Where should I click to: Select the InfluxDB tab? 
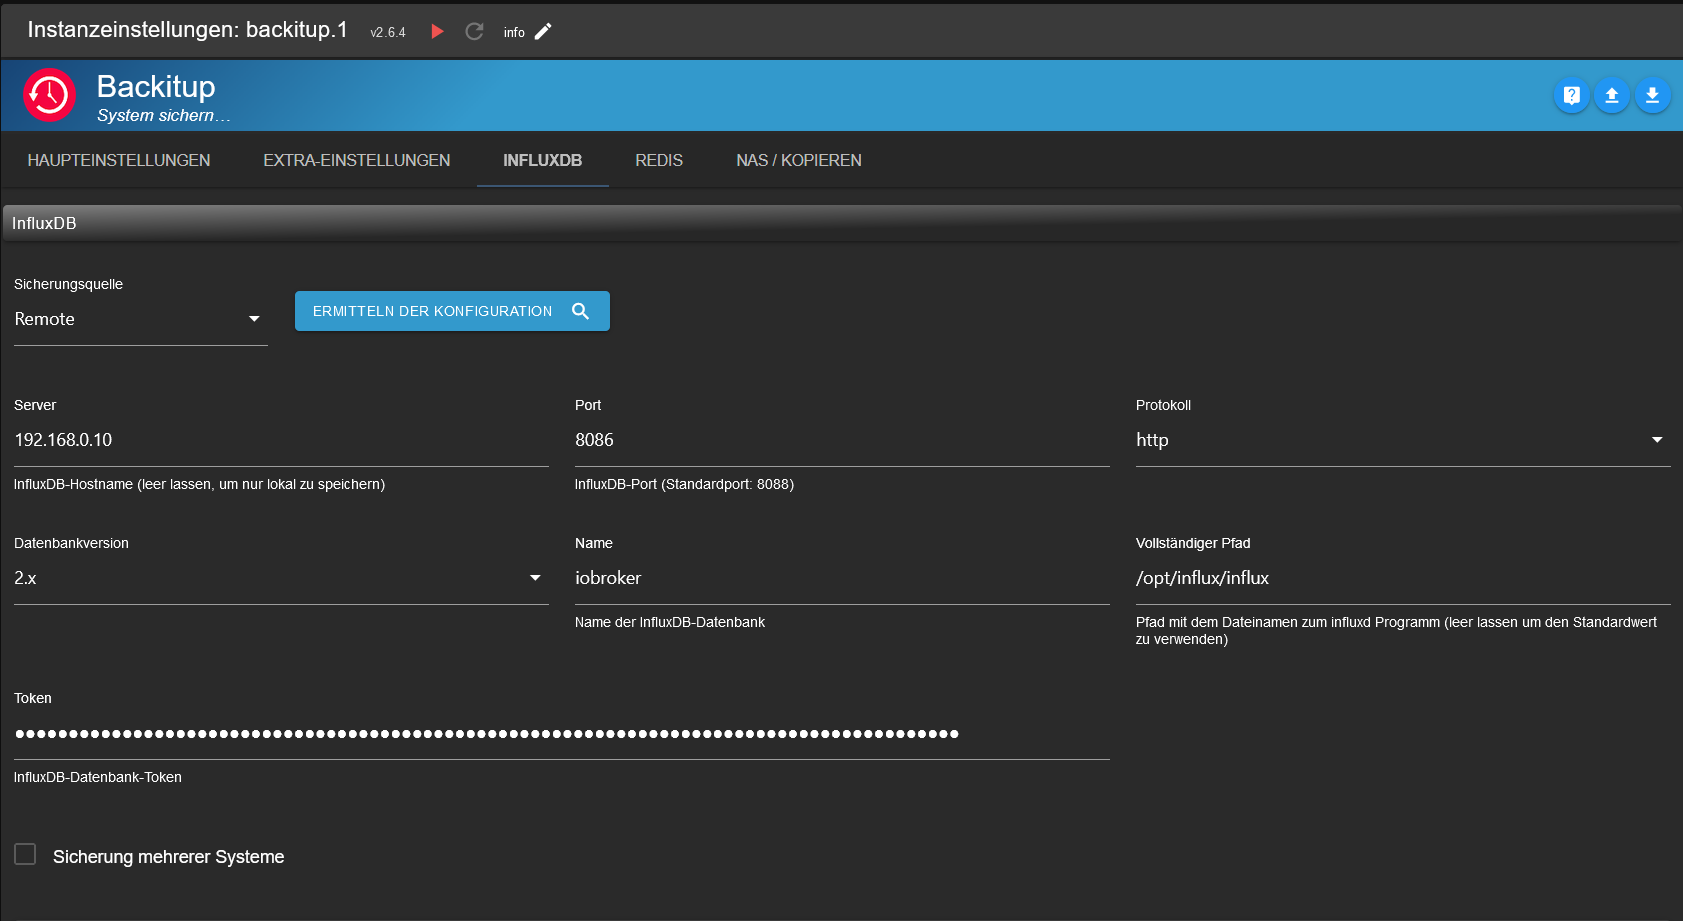point(543,160)
